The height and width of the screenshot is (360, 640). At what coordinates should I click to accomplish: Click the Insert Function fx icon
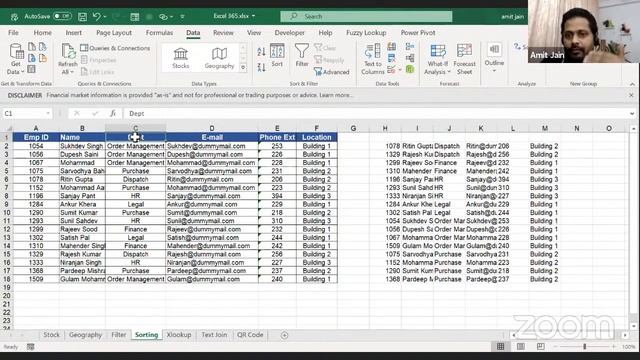113,113
